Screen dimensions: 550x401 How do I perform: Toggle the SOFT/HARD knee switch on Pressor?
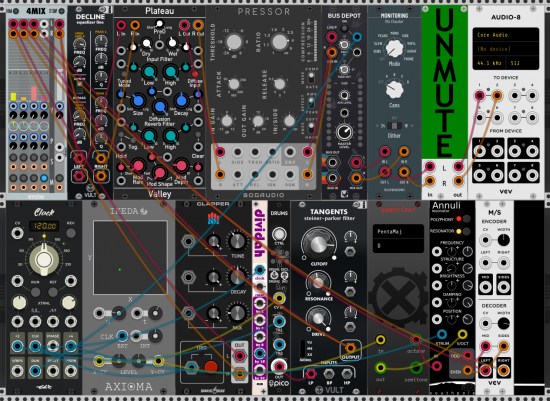tap(311, 127)
